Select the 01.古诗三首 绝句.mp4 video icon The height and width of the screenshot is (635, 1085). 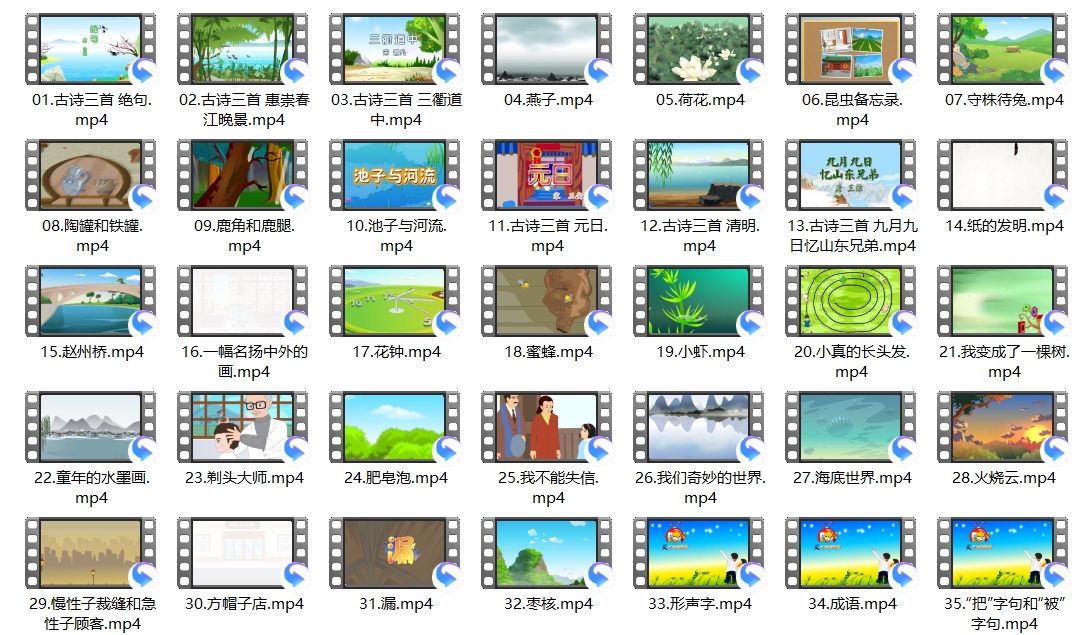click(91, 48)
